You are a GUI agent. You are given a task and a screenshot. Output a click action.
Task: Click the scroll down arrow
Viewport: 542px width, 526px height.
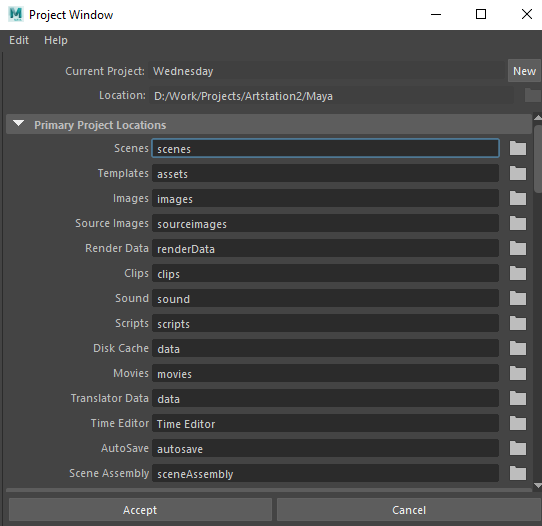point(538,486)
